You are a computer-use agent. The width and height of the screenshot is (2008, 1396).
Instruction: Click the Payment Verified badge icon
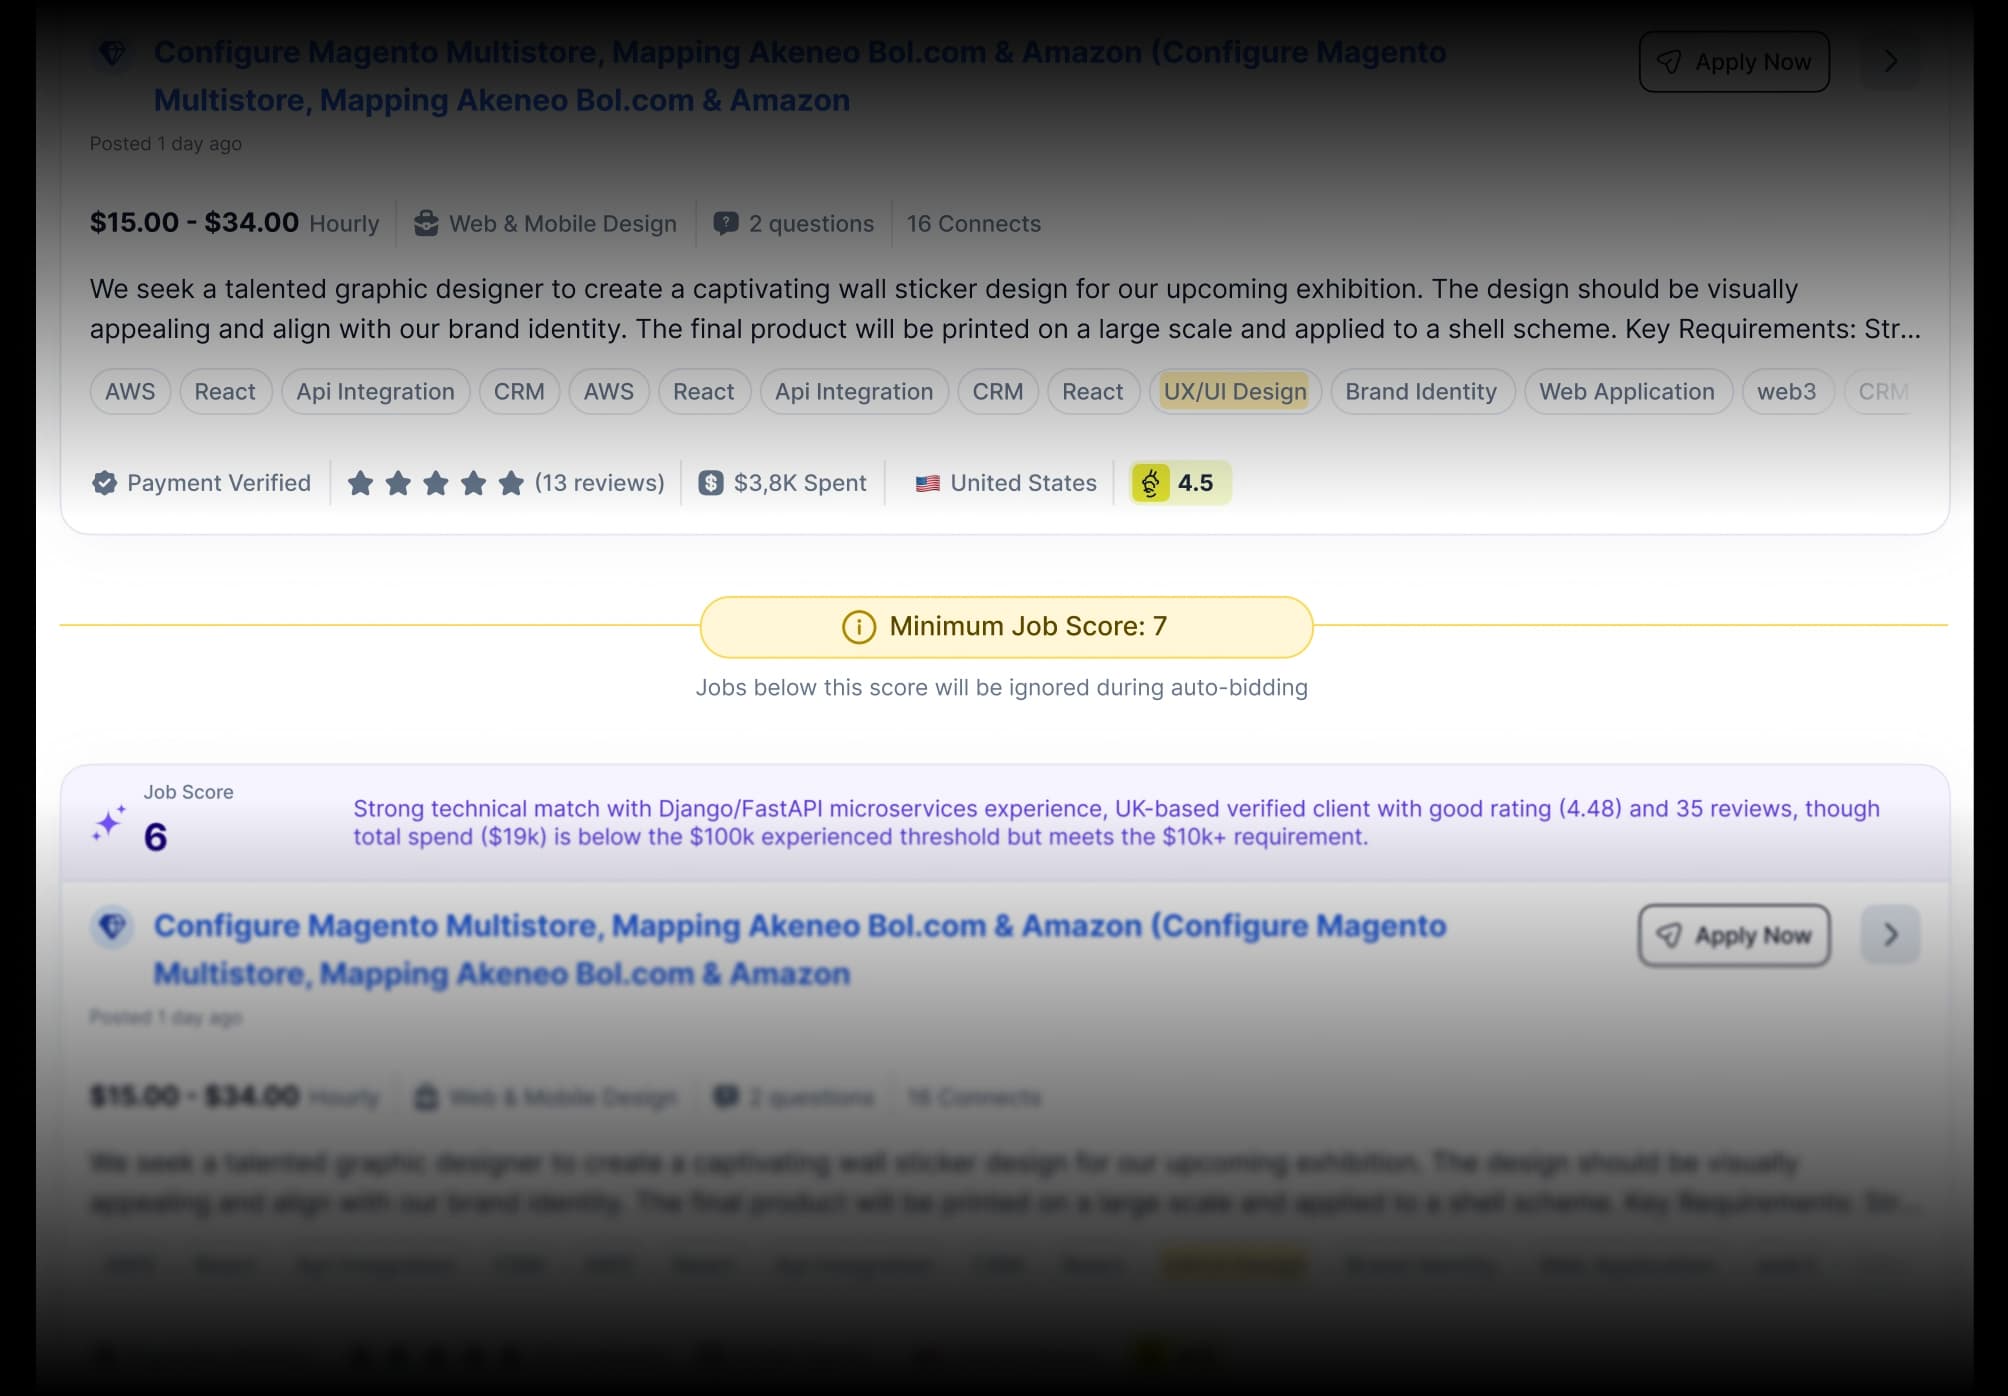(x=104, y=483)
